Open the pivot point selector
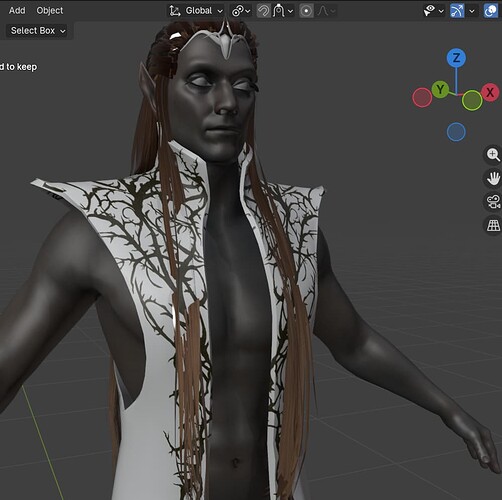Image resolution: width=502 pixels, height=500 pixels. [241, 11]
